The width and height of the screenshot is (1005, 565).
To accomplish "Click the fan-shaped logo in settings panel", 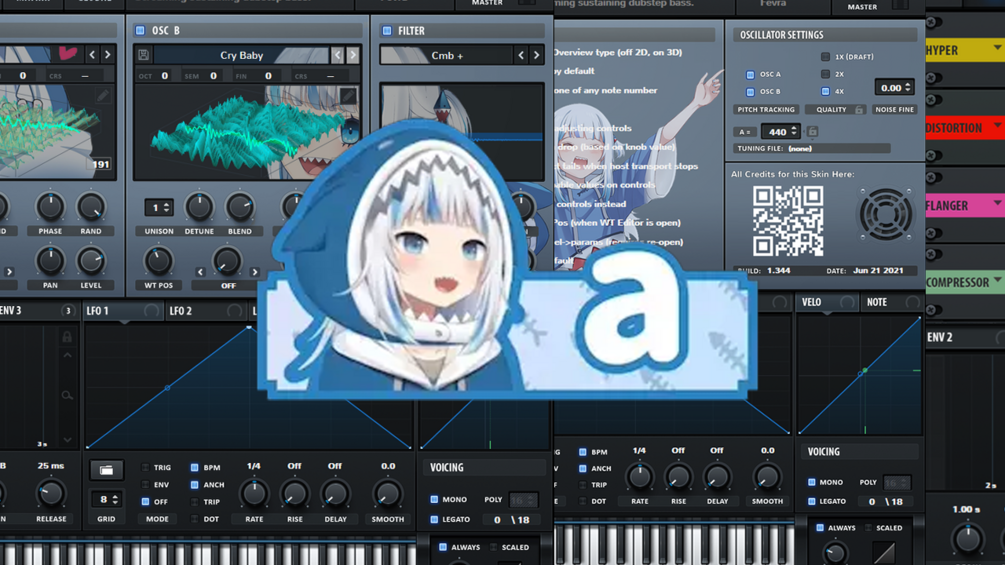I will coord(886,215).
